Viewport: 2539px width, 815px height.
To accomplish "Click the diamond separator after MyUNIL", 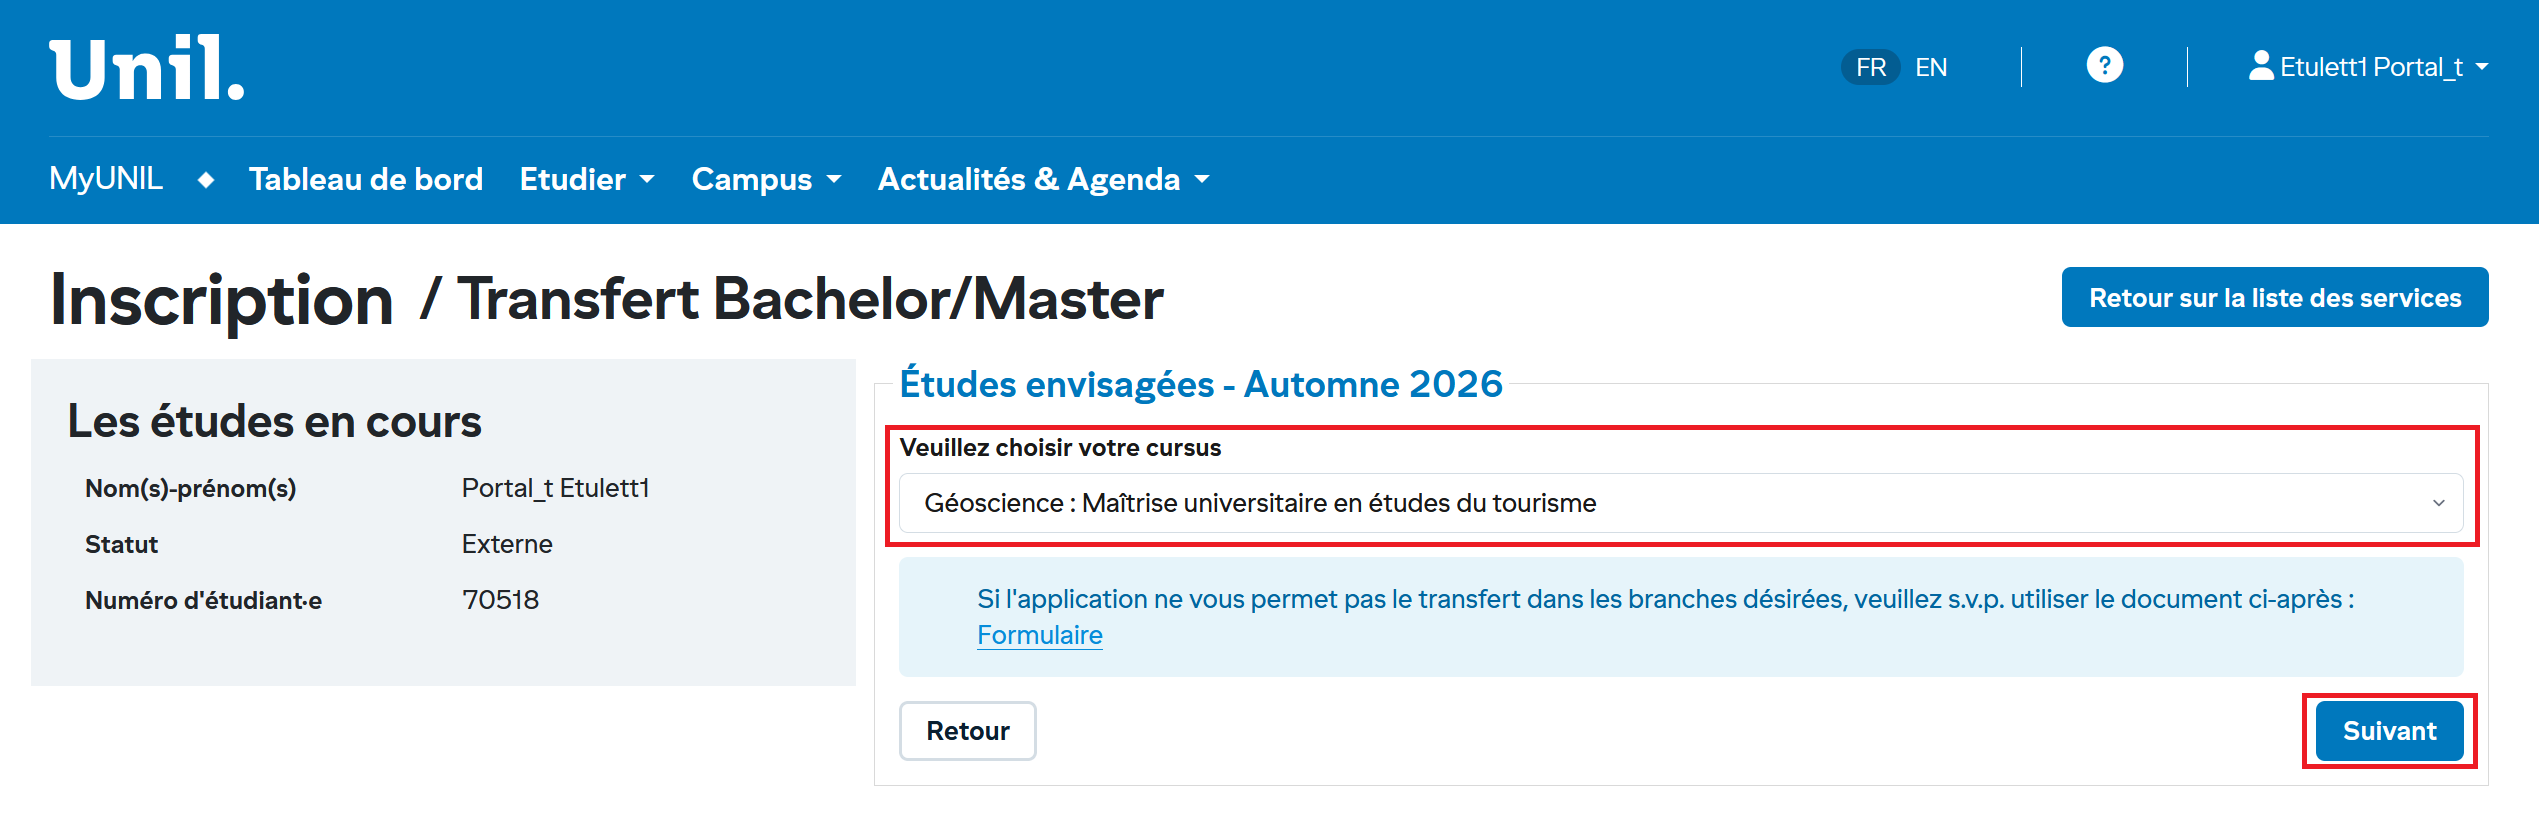I will coord(206,180).
